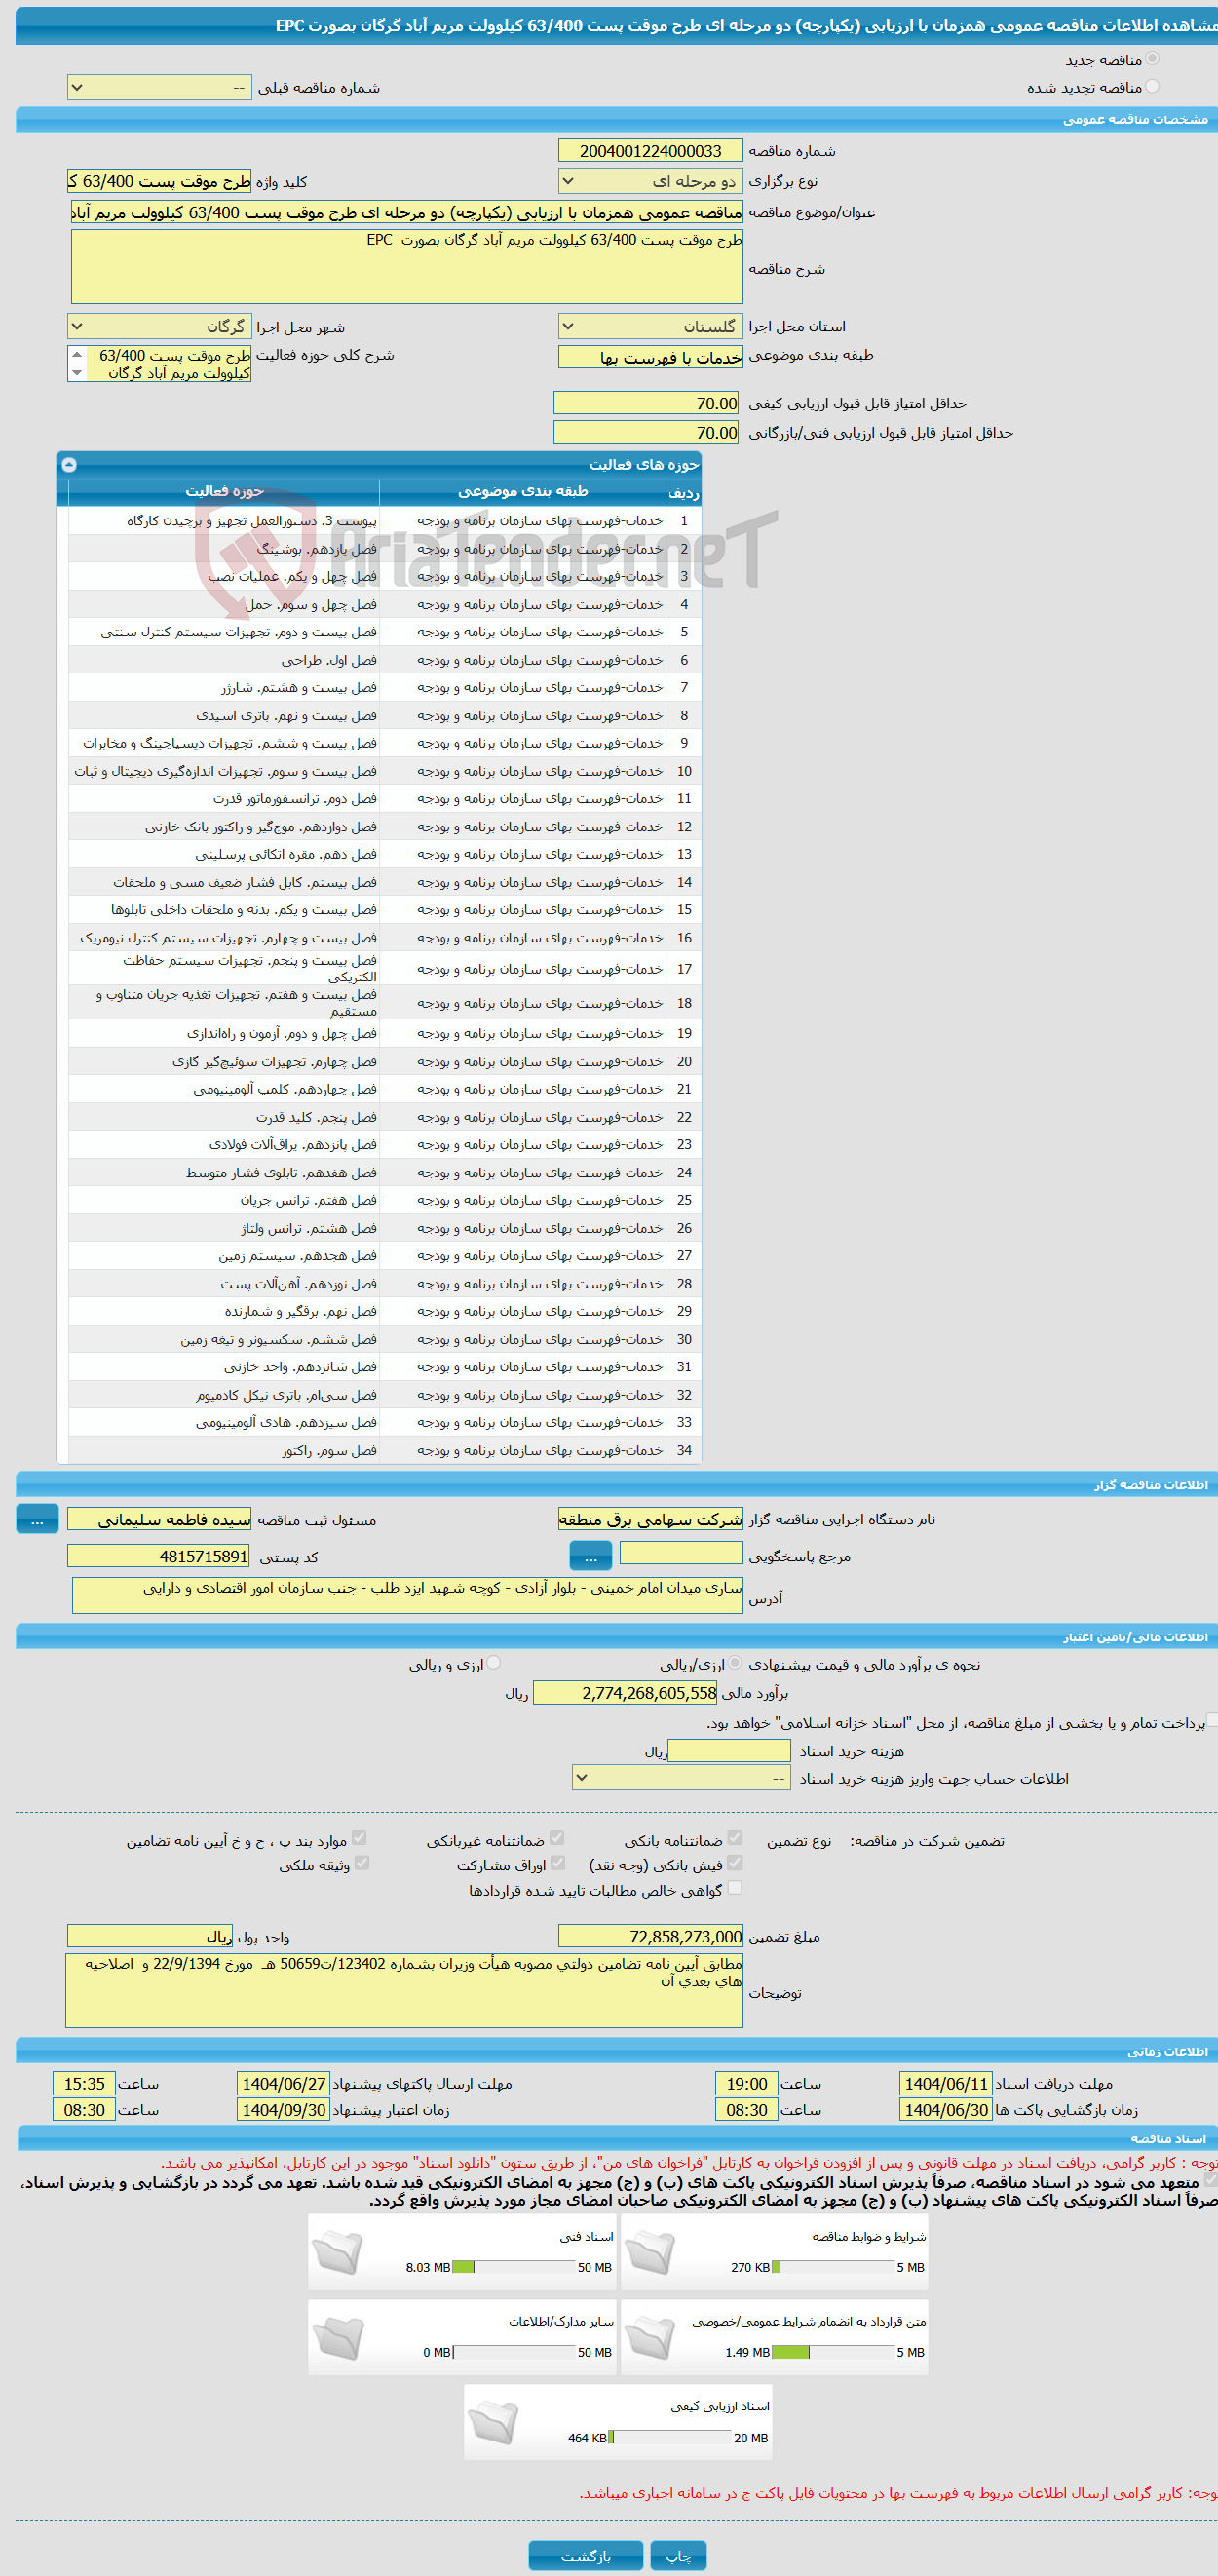Click طبقه بندی موضوعی خدمات با فهرست بها field
Screen dimensions: 1218x2576
[650, 357]
